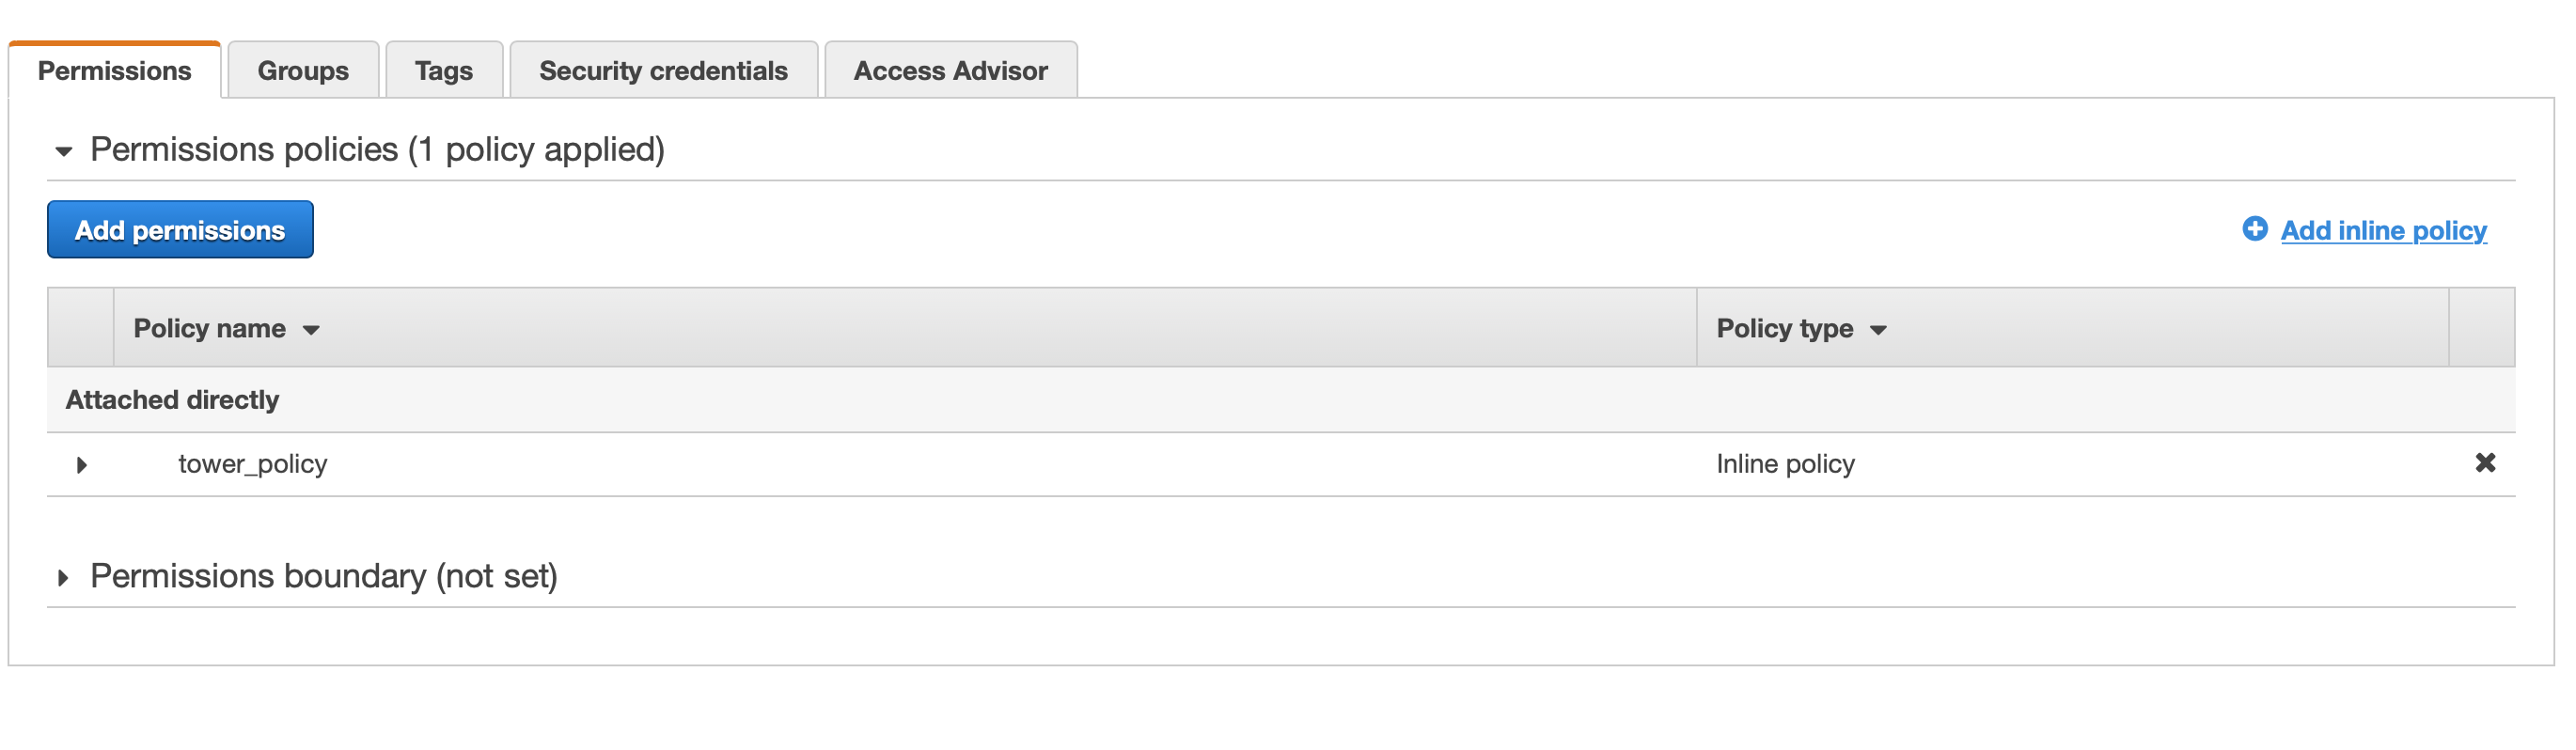The image size is (2576, 750).
Task: Collapse the Permissions policies section arrow
Action: [64, 152]
